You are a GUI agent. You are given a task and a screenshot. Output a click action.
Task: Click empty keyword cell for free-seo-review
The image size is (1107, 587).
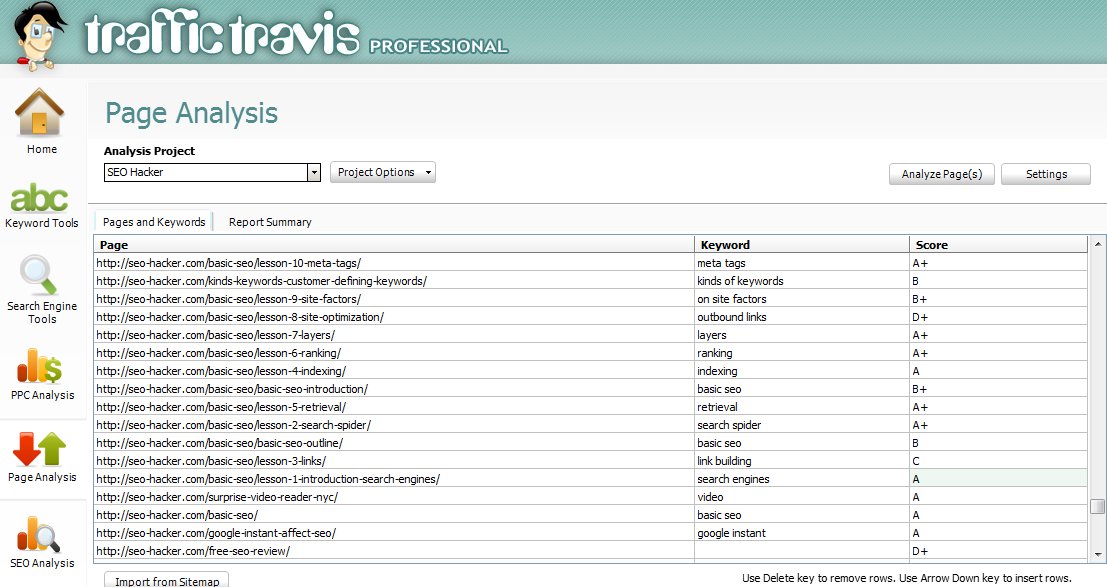[x=802, y=551]
